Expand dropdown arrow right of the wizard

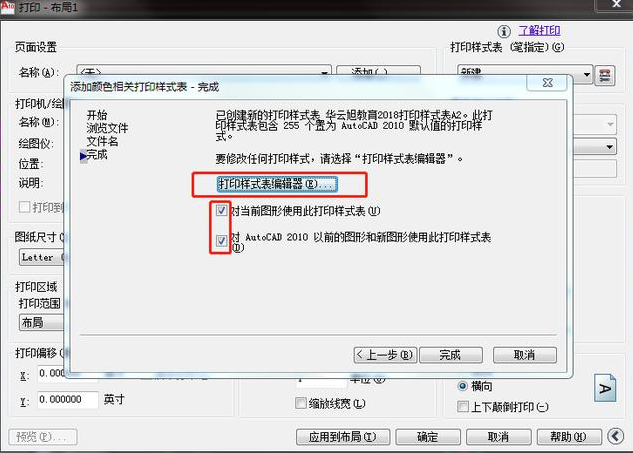pyautogui.click(x=609, y=147)
